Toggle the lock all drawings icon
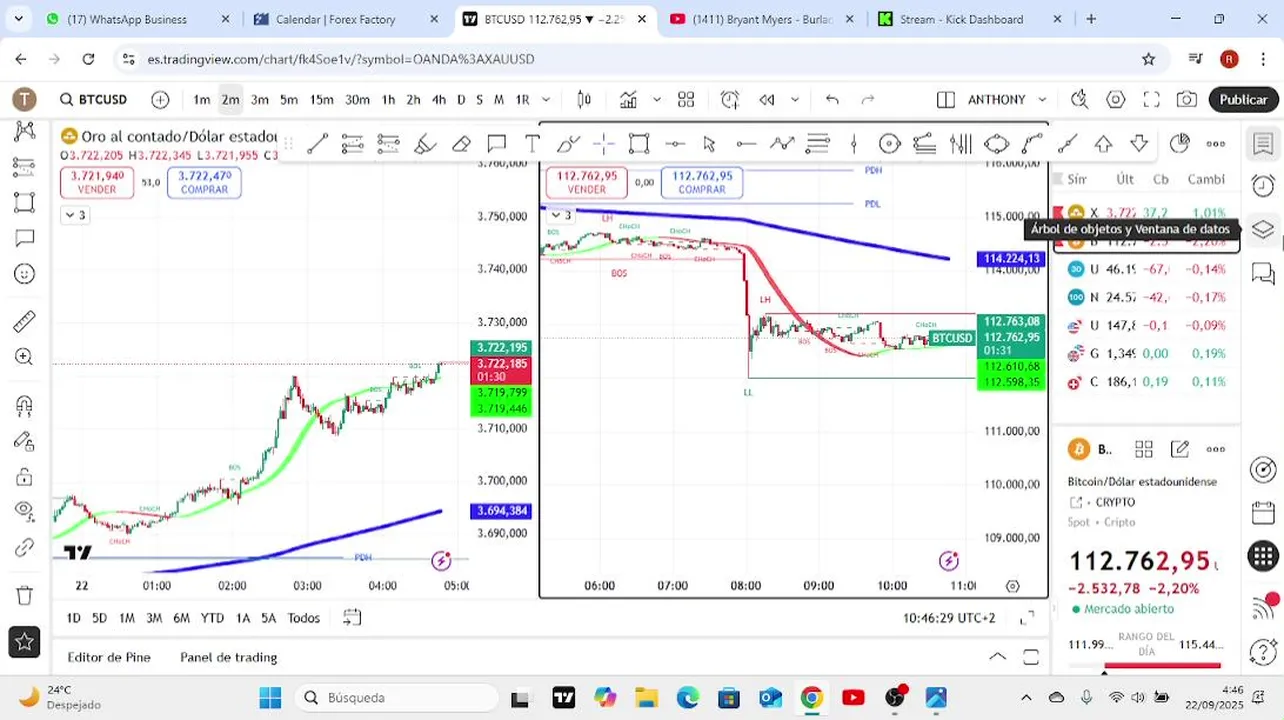This screenshot has height=720, width=1284. pyautogui.click(x=24, y=476)
